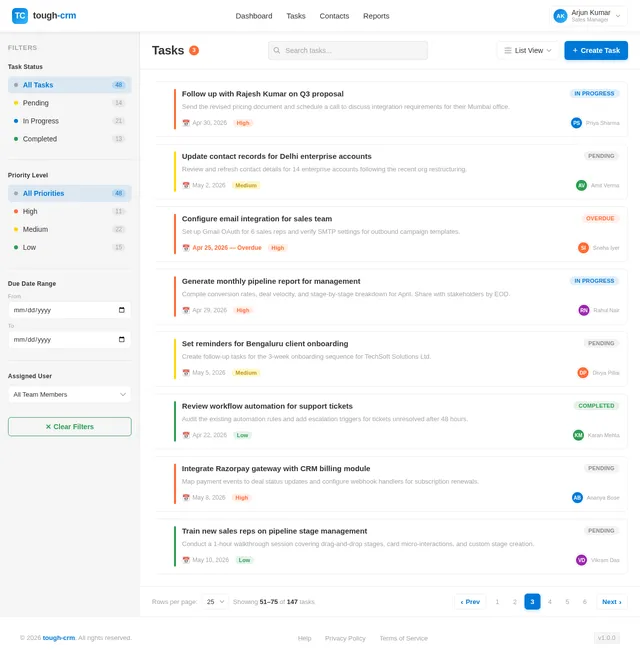This screenshot has width=640, height=659.
Task: Open the Reports nav item
Action: click(376, 16)
